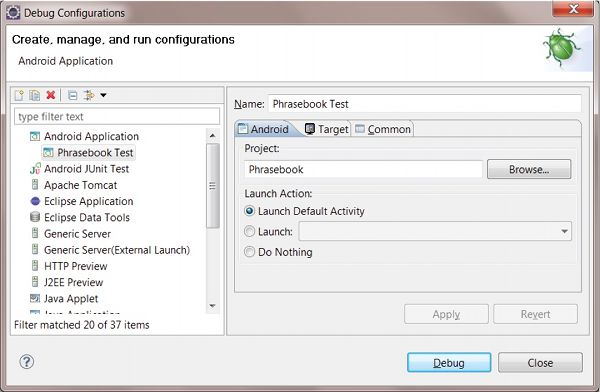Click the Debug Configurations title bar icon
The height and width of the screenshot is (392, 600).
[13, 12]
